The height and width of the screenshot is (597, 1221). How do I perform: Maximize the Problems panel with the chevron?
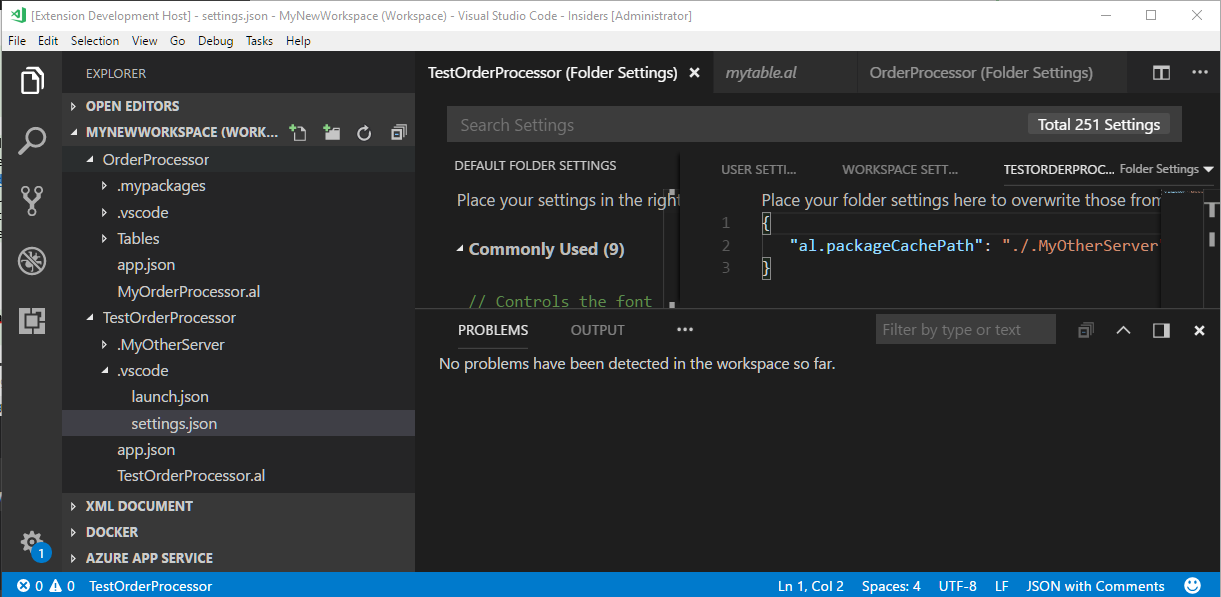point(1123,330)
